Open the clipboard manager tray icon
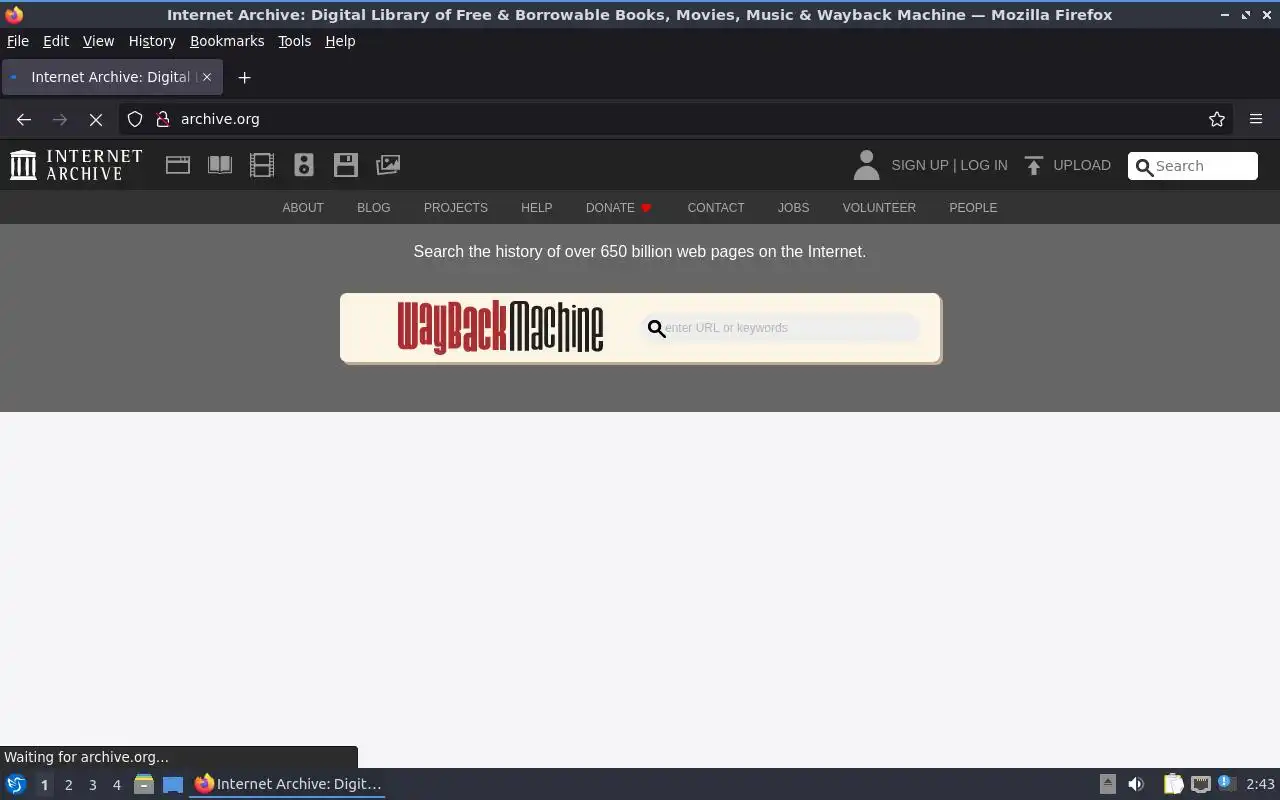The width and height of the screenshot is (1280, 800). pos(1173,785)
